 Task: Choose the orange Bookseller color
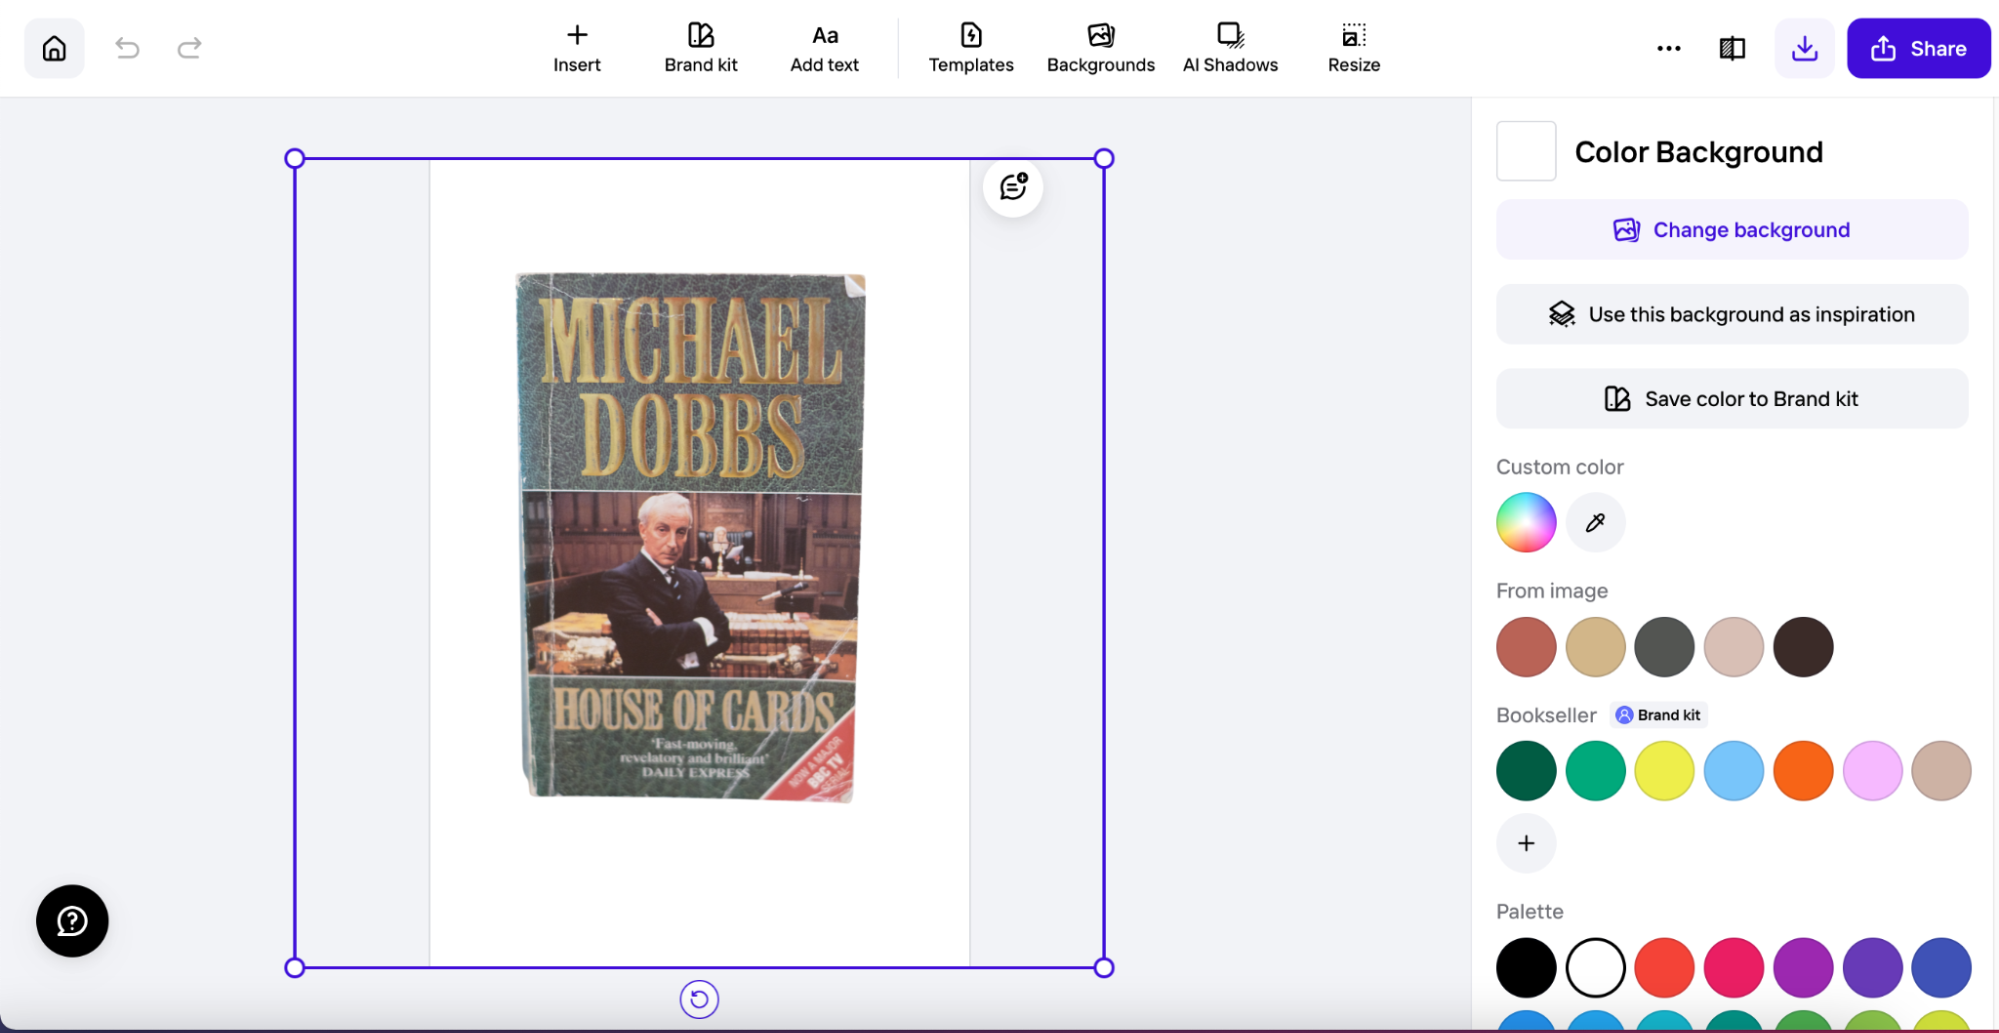tap(1803, 771)
